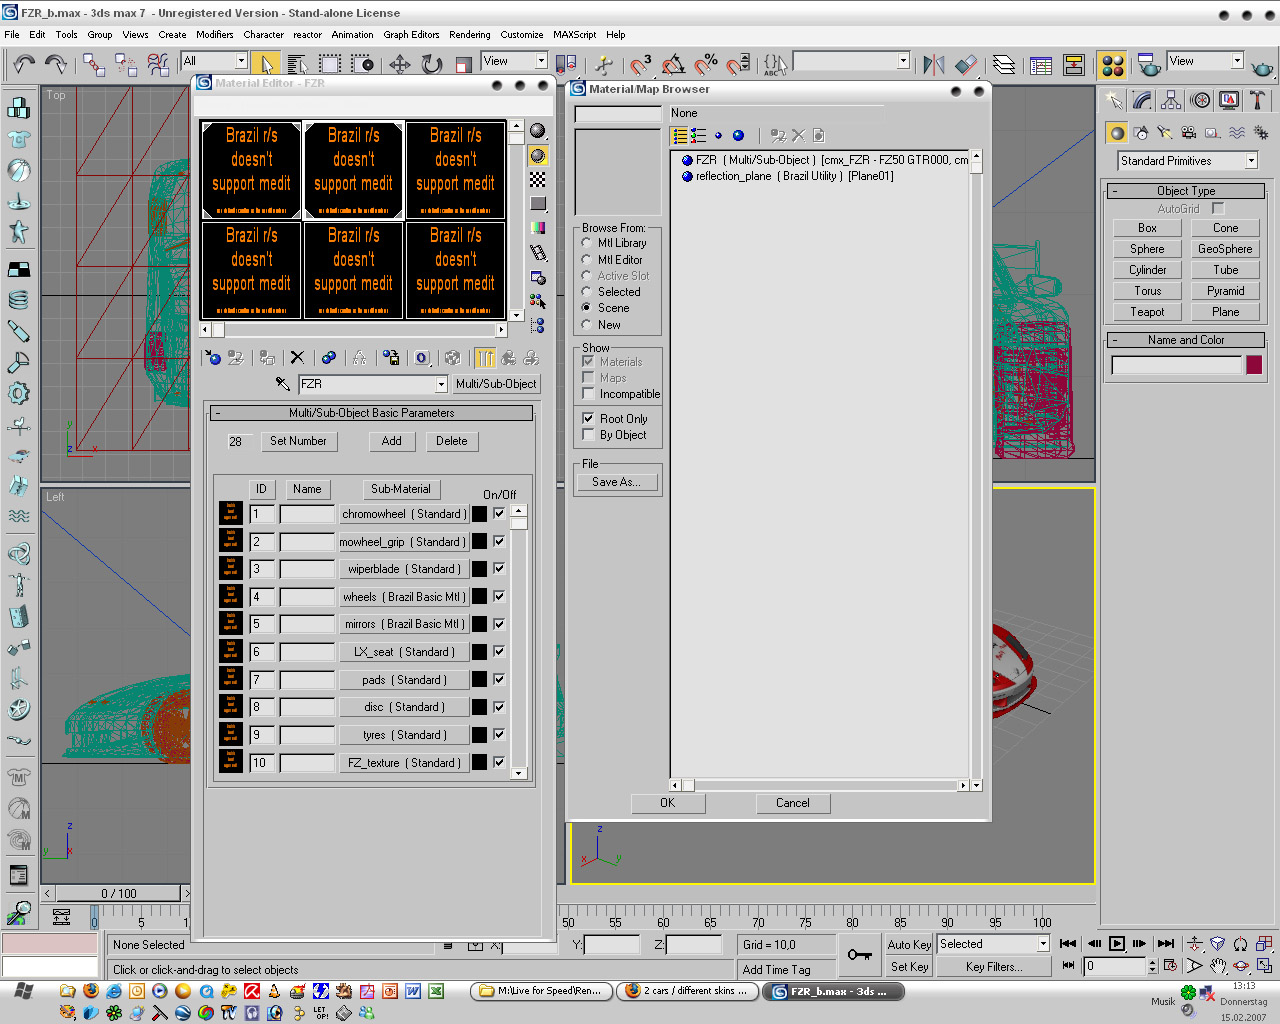Toggle the Key Mode lock icon
This screenshot has width=1280, height=1024.
coord(859,955)
